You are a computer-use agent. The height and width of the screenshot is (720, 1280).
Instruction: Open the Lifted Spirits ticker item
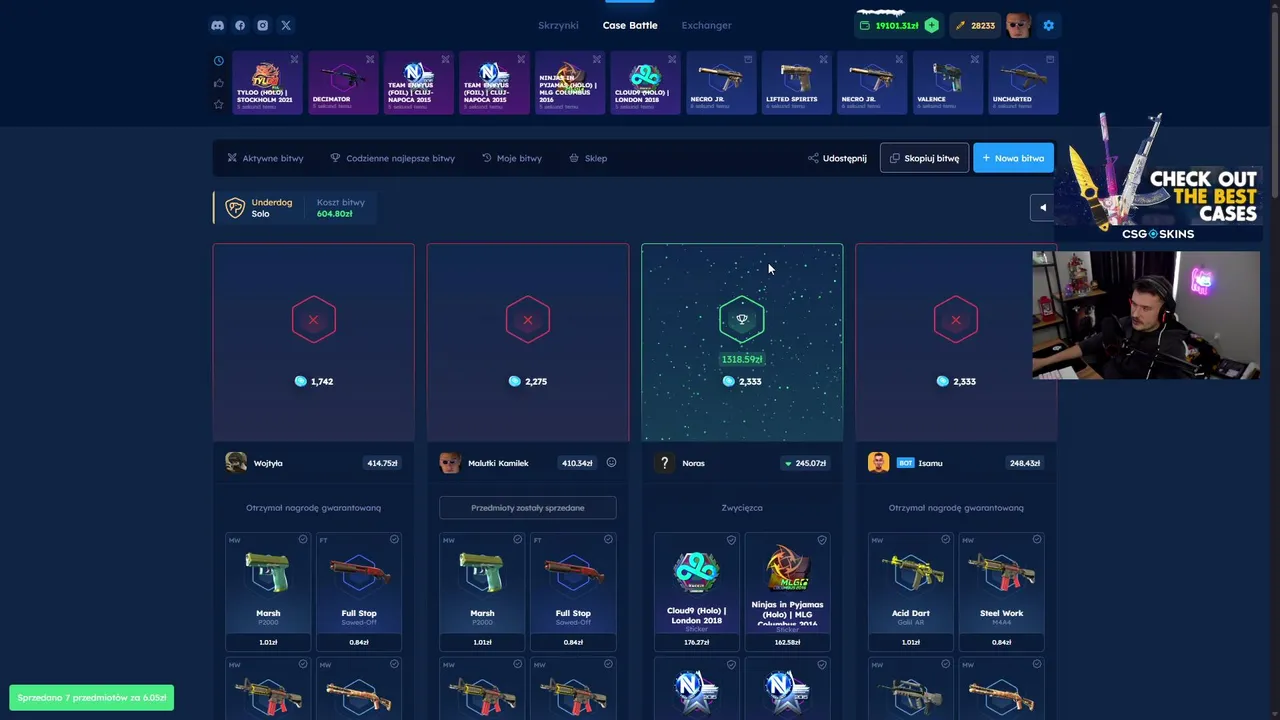coord(796,83)
